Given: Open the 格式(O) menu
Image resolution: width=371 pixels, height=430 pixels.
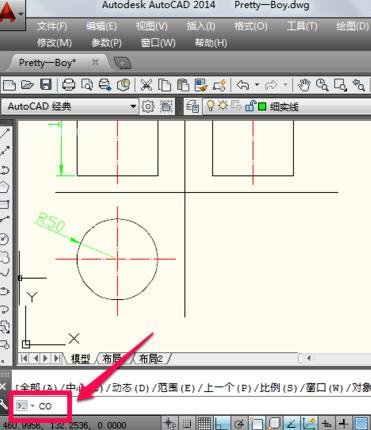Looking at the screenshot, I should (x=251, y=26).
